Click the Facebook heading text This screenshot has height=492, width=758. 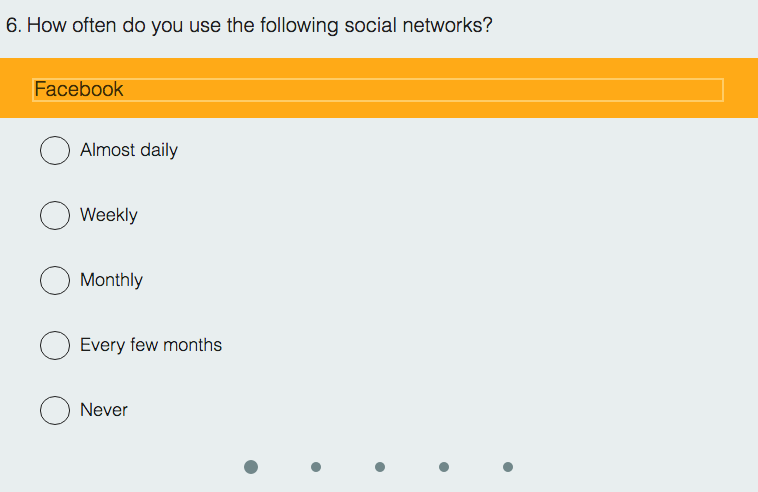79,89
